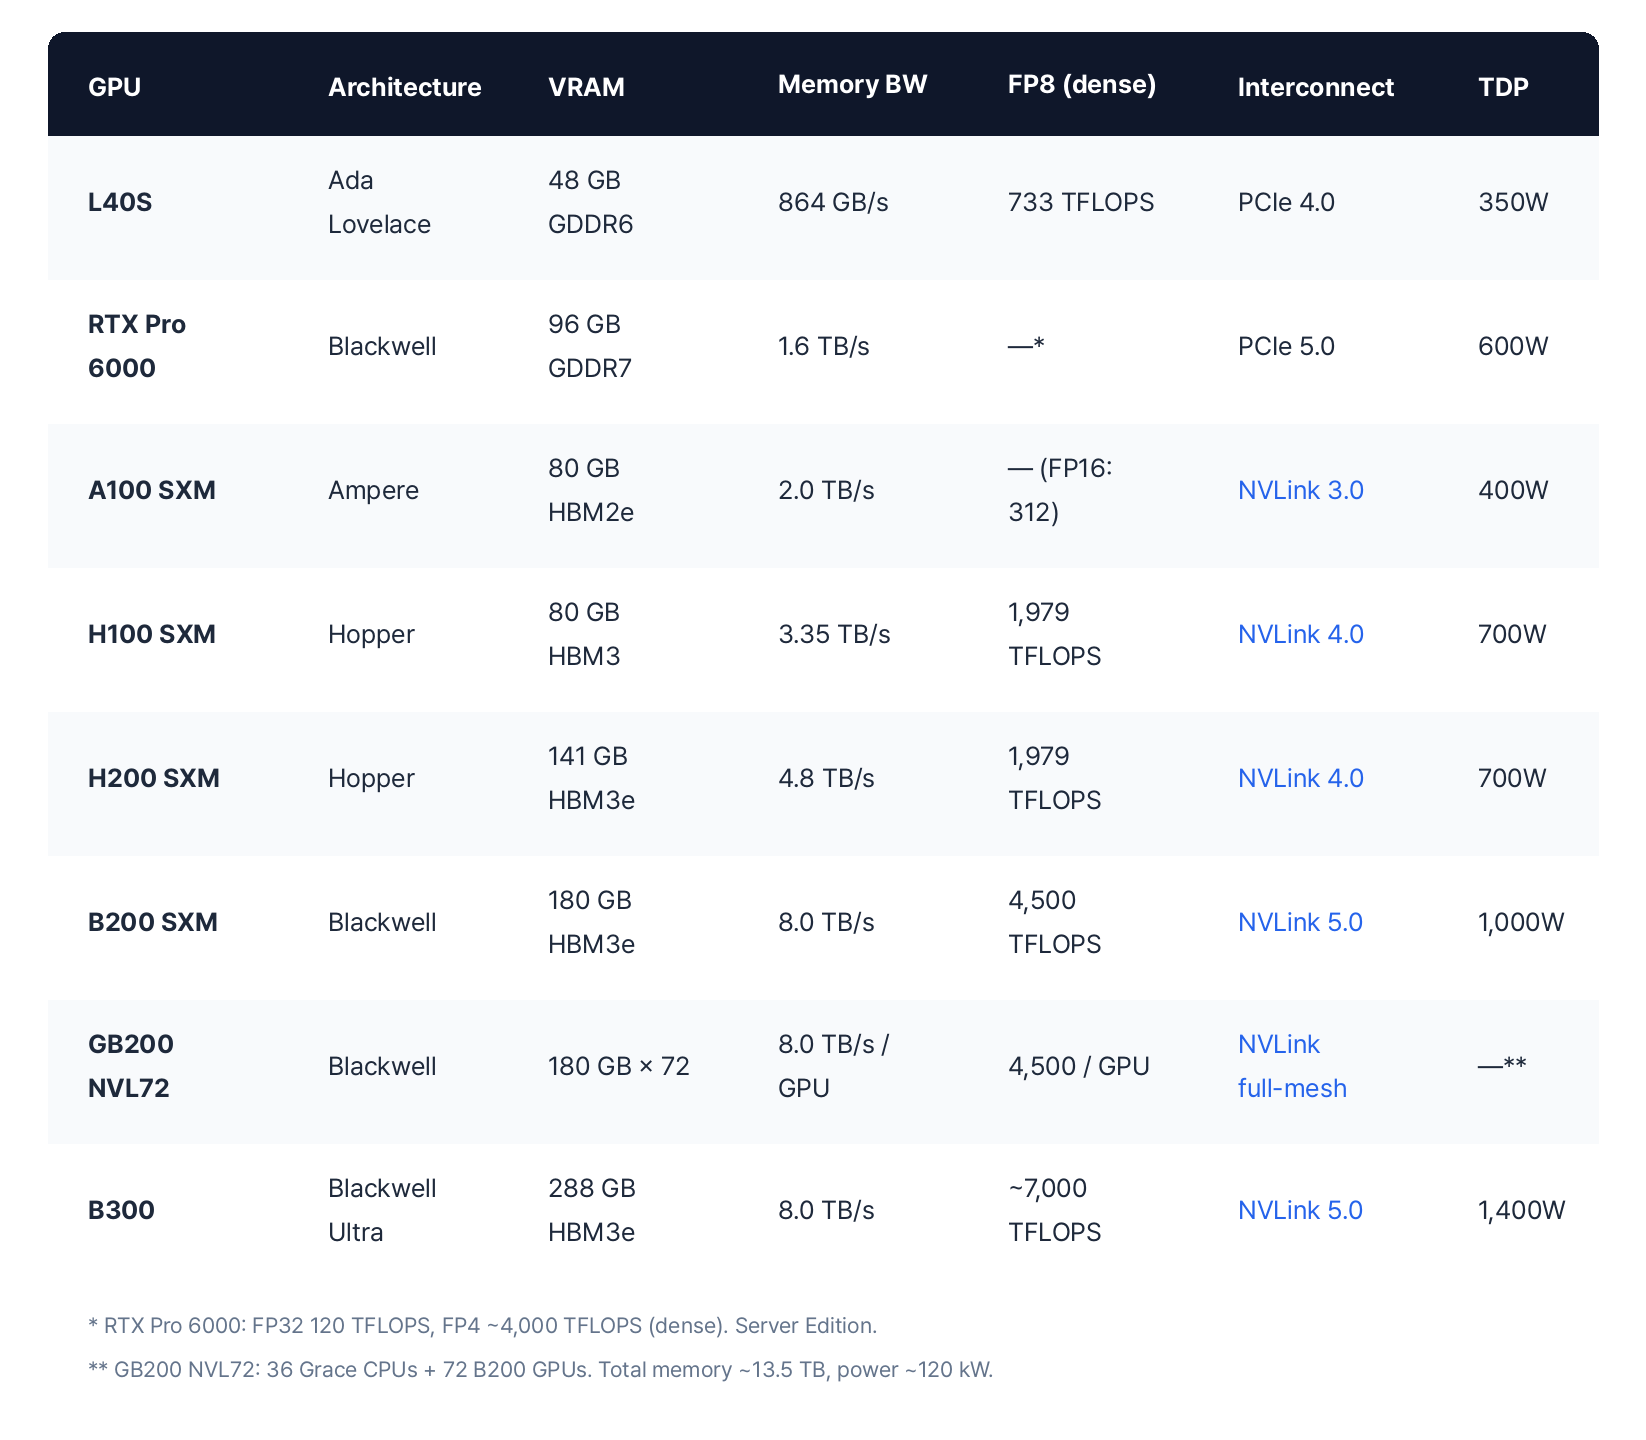Open NVLink 4.0 link for H200 SXM

click(1300, 778)
